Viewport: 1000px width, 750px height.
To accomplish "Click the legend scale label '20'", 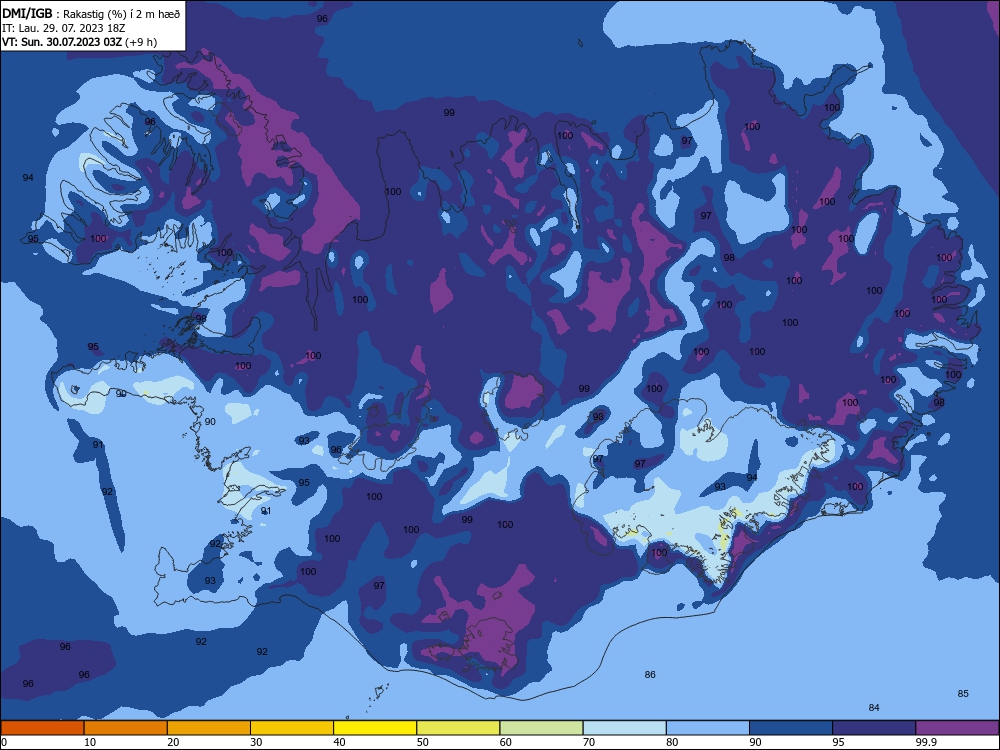I will [x=173, y=742].
